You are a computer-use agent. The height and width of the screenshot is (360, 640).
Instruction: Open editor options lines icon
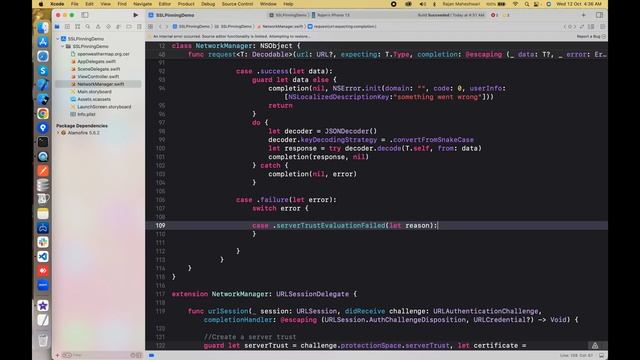click(x=591, y=27)
